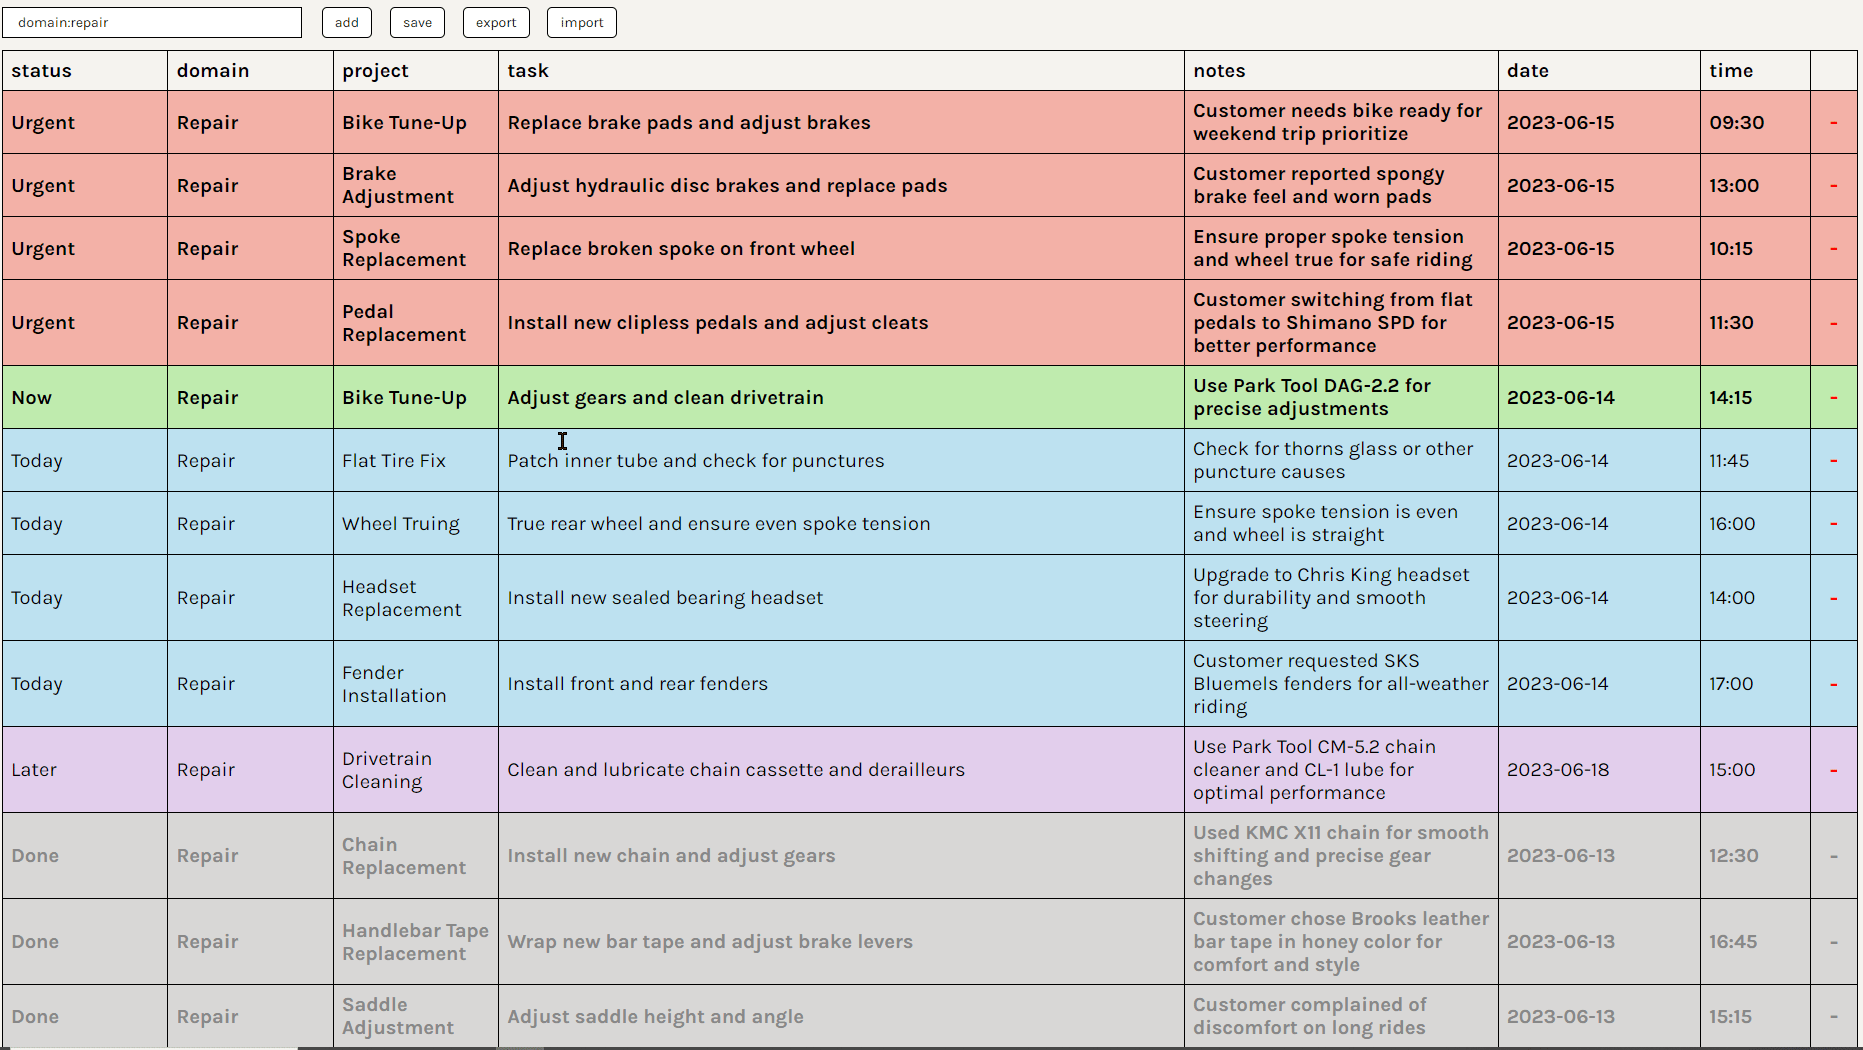Click the notes column header
Screen dimensions: 1863x1050
click(x=1219, y=70)
